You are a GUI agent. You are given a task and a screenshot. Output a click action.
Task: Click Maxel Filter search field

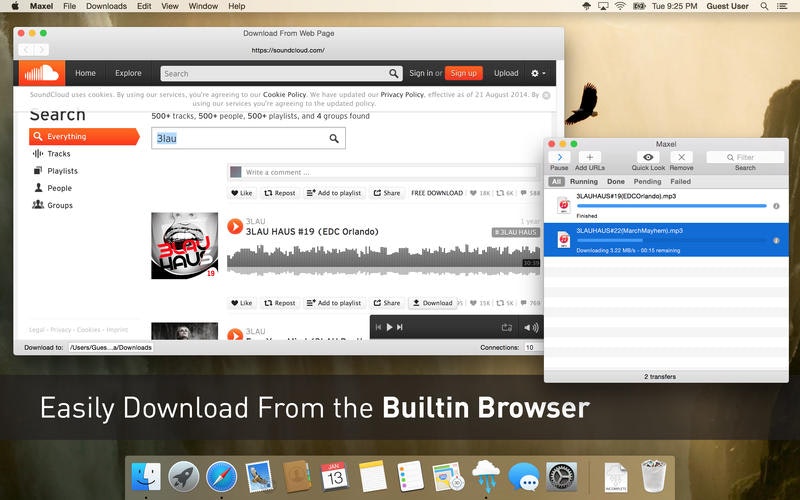click(745, 157)
